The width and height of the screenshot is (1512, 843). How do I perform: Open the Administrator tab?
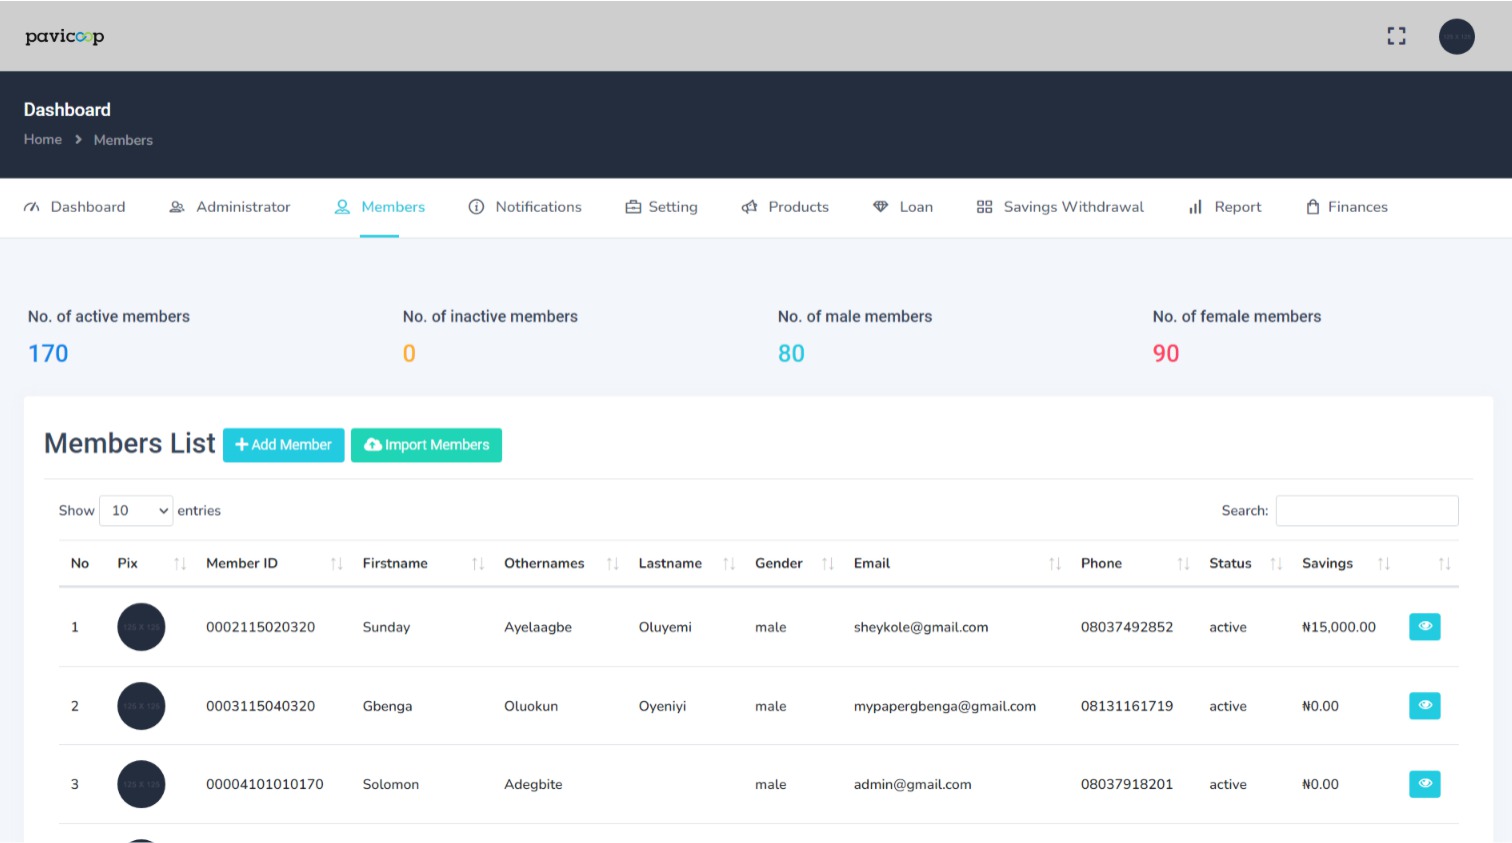(230, 207)
